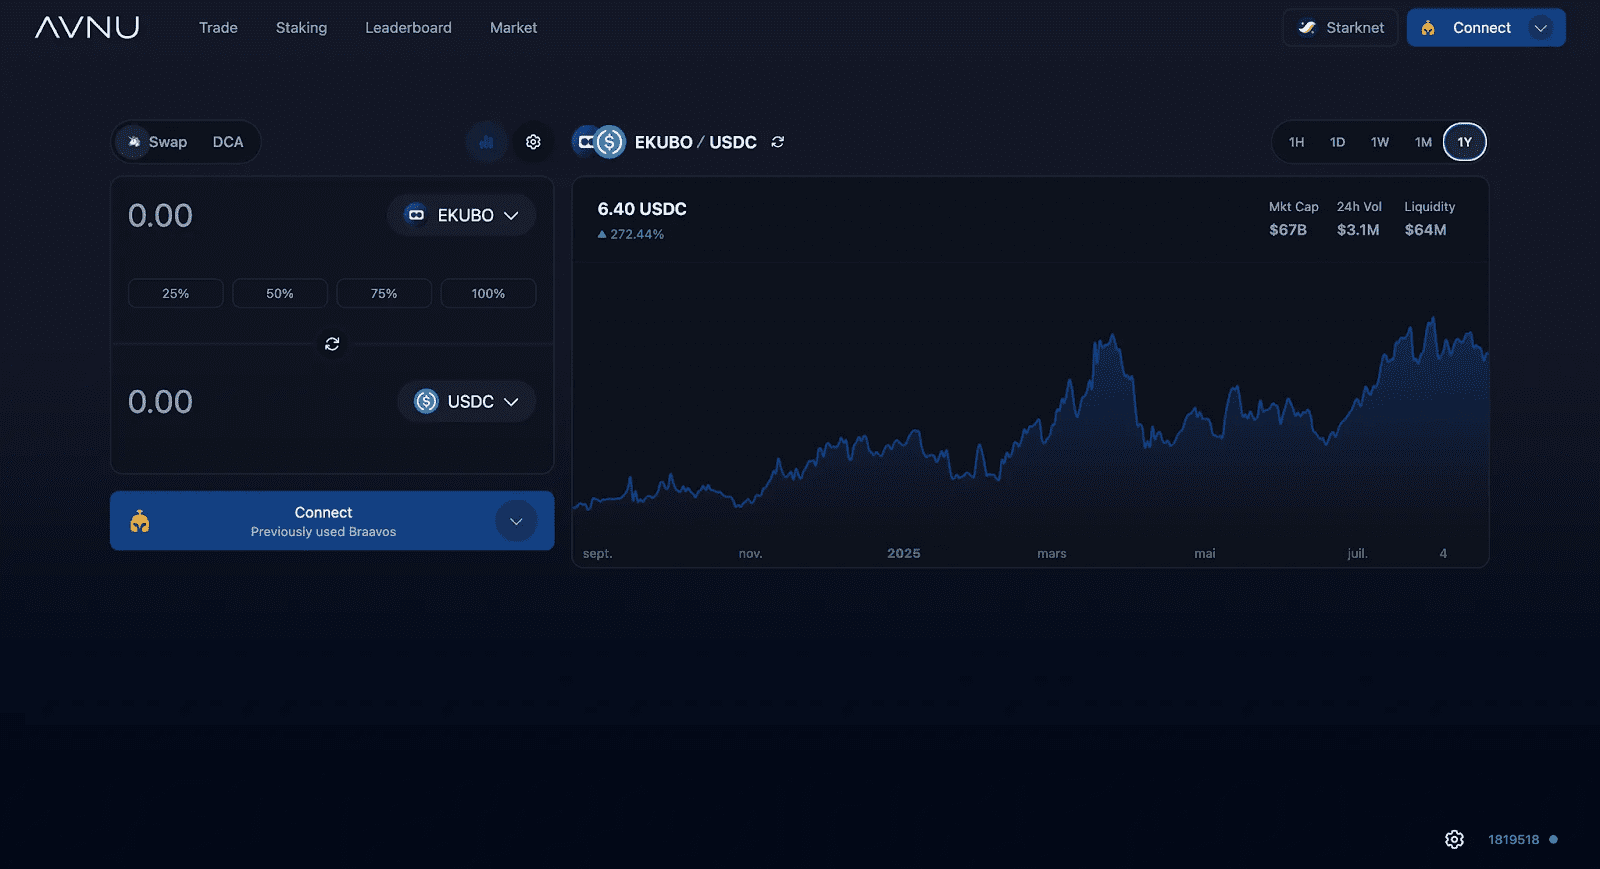This screenshot has width=1600, height=869.
Task: Select 50% of balance
Action: [280, 293]
